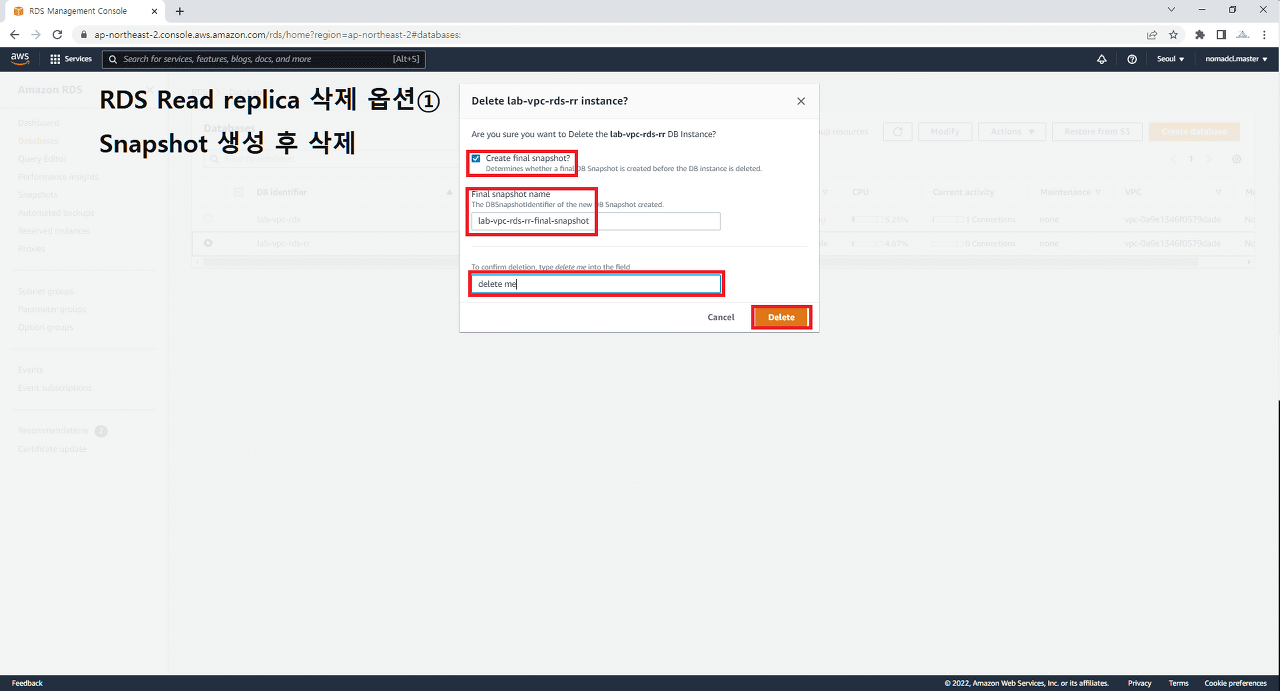Open a new browser tab
The image size is (1280, 691).
tap(180, 11)
